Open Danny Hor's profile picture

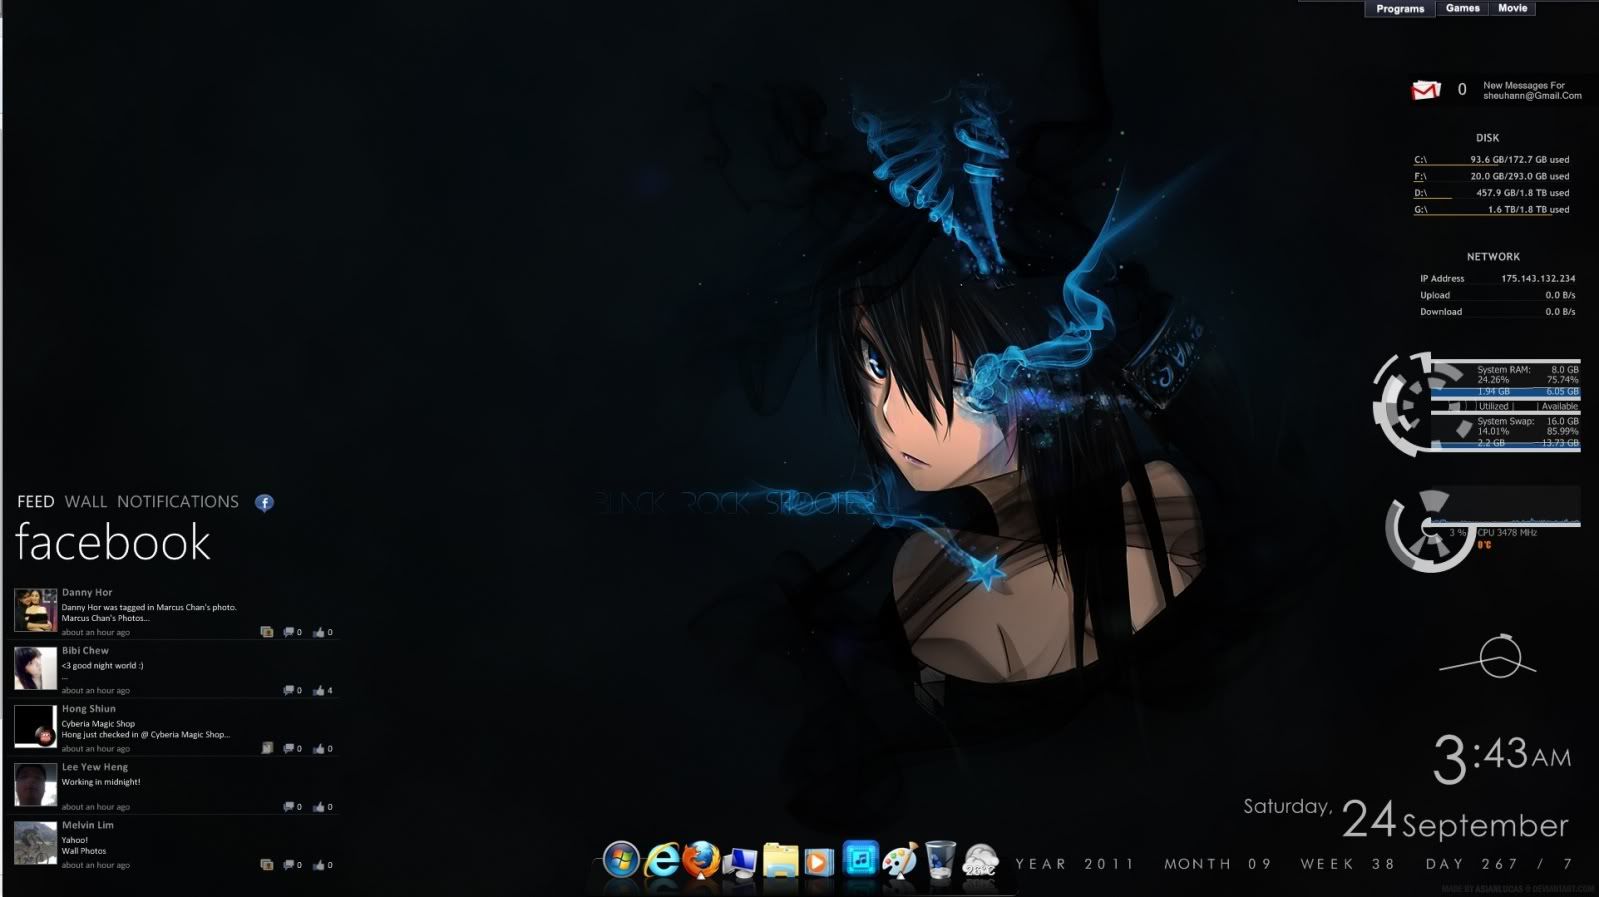point(35,610)
